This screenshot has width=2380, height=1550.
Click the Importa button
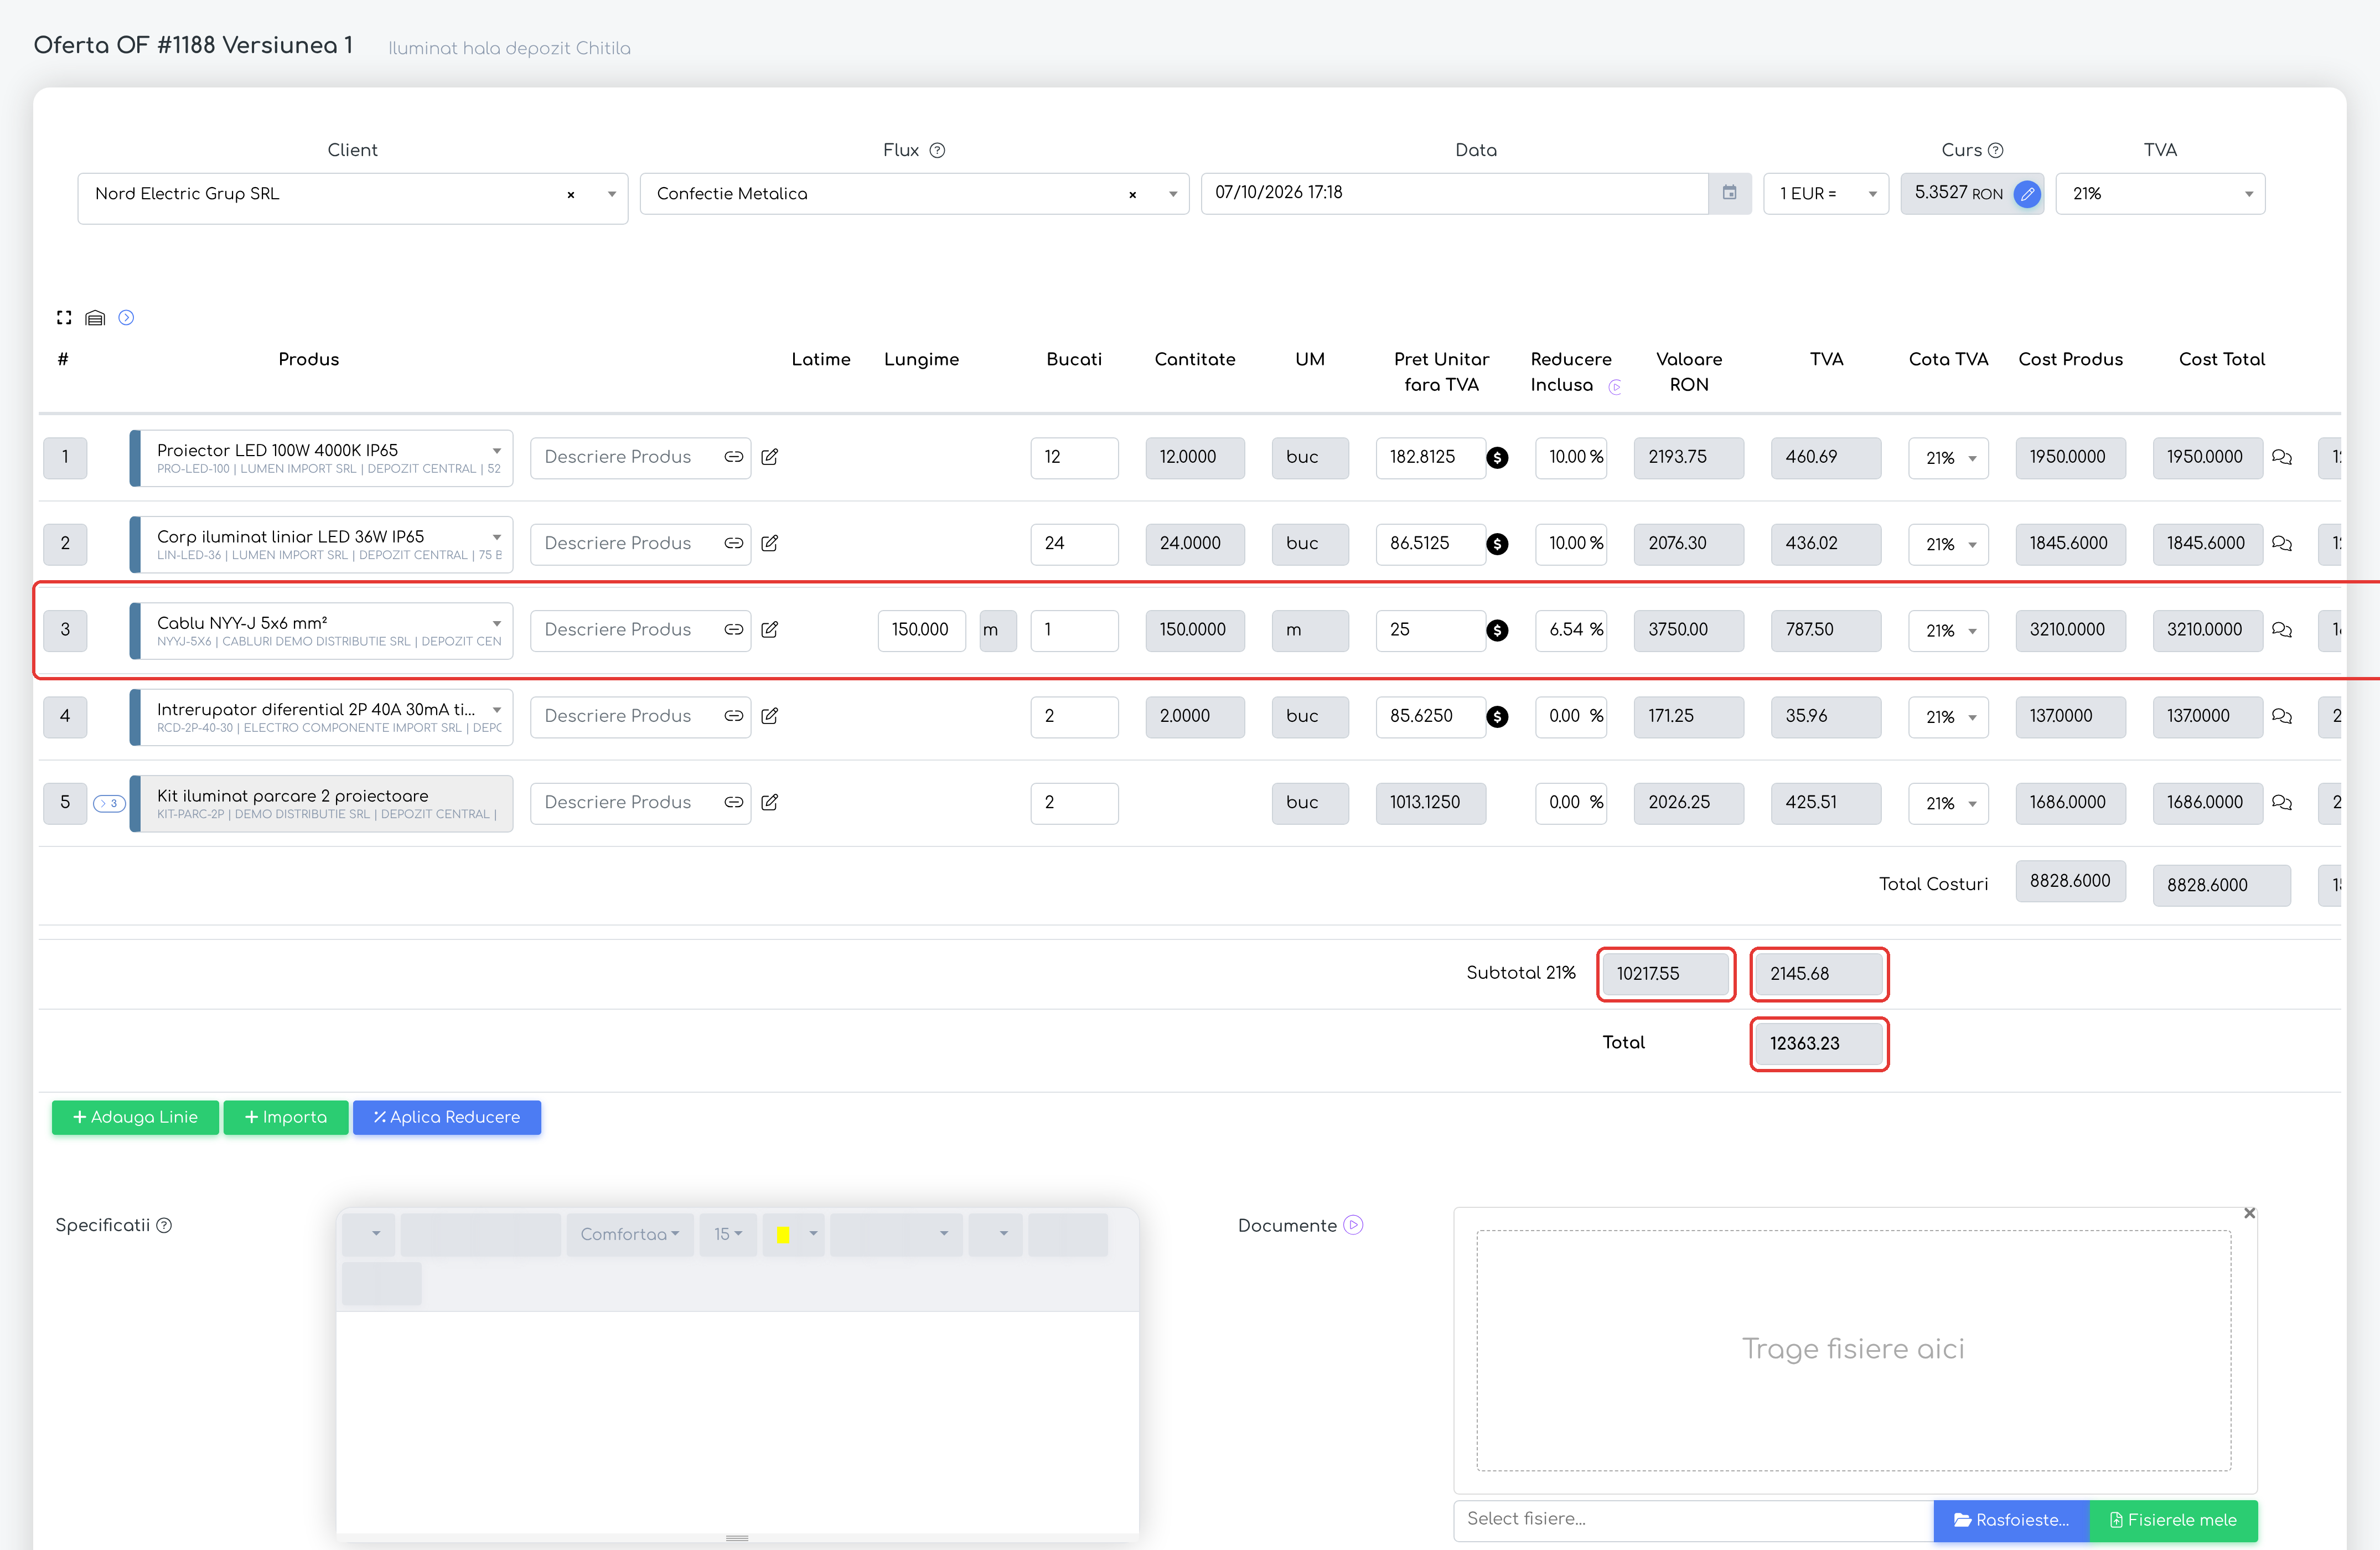(x=286, y=1117)
